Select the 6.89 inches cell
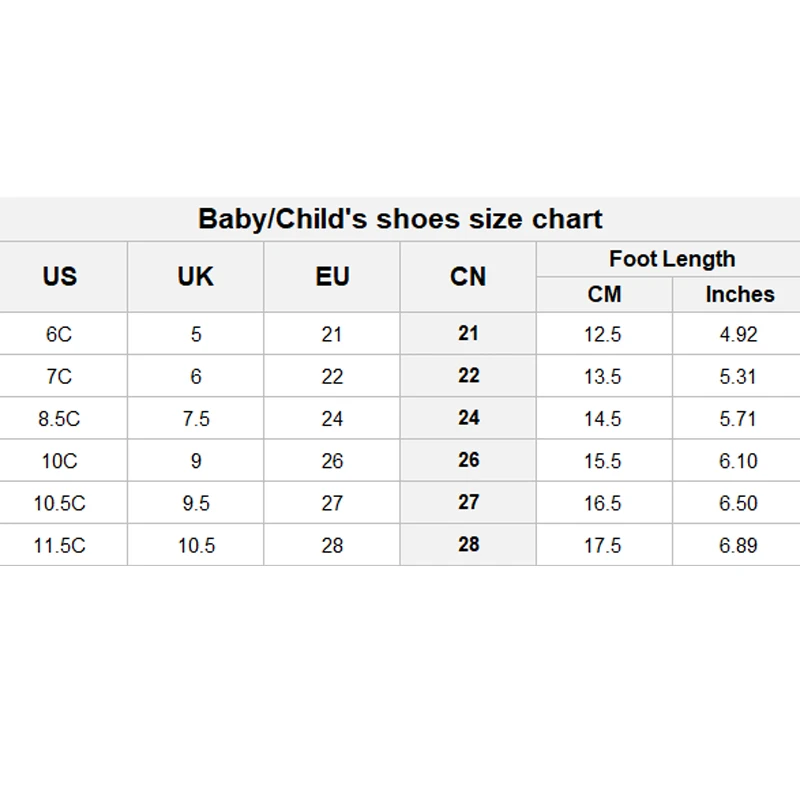 coord(738,545)
